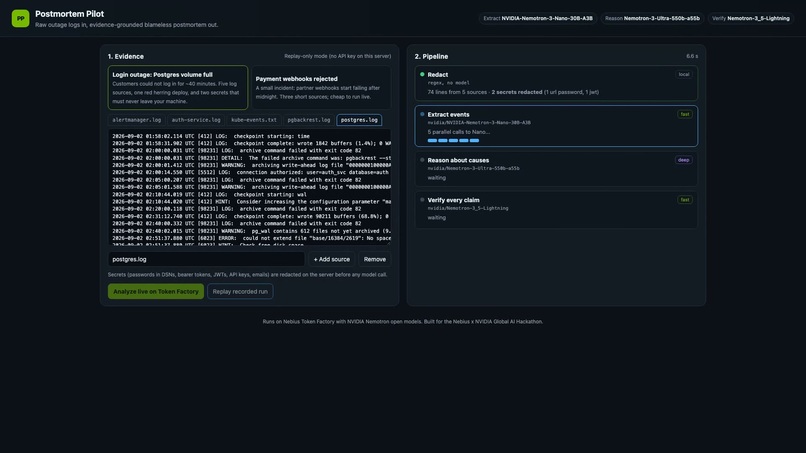Switch to the kube-events.txt tab
The height and width of the screenshot is (453, 806).
click(254, 120)
